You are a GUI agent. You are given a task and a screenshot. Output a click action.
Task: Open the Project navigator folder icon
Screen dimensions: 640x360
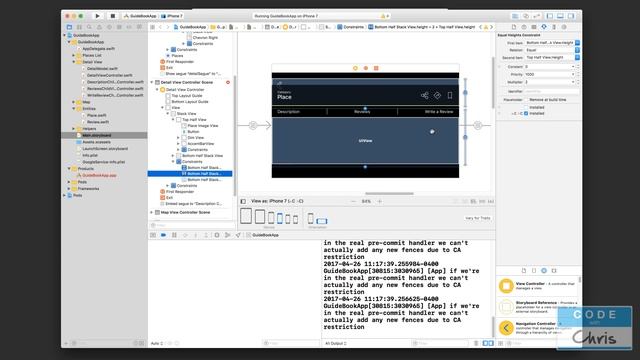coord(69,27)
